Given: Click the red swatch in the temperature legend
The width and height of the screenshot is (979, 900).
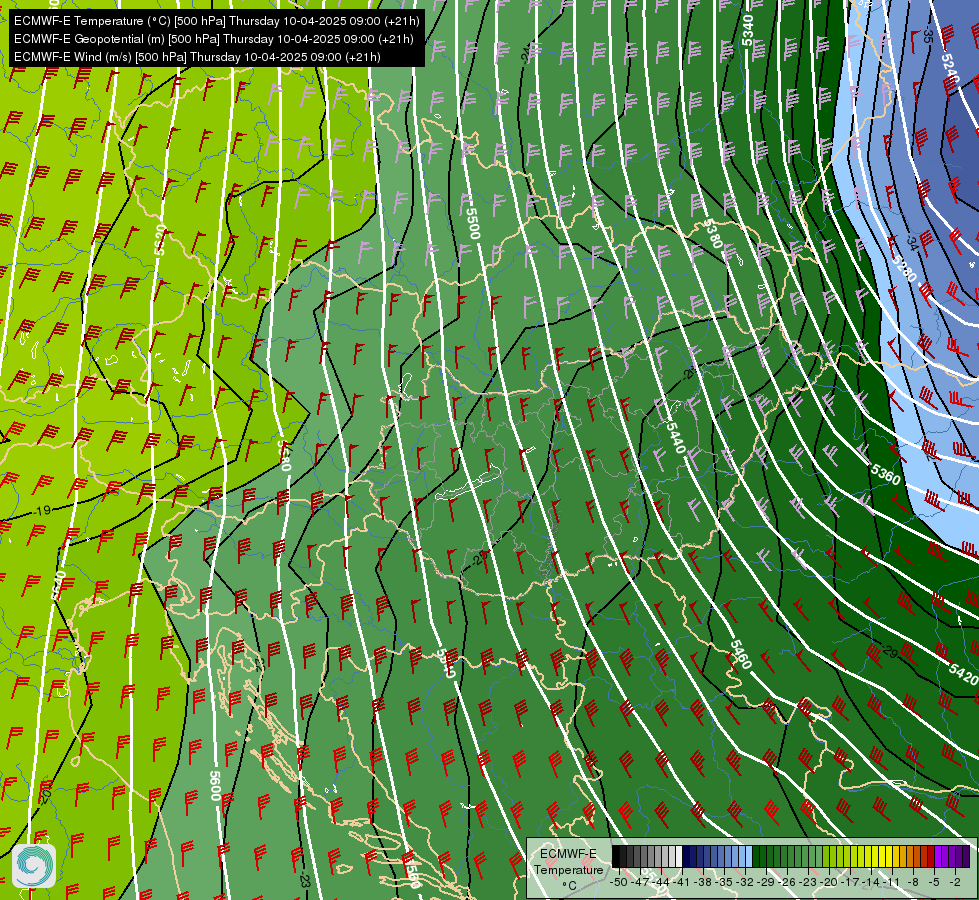Looking at the screenshot, I should (x=931, y=856).
